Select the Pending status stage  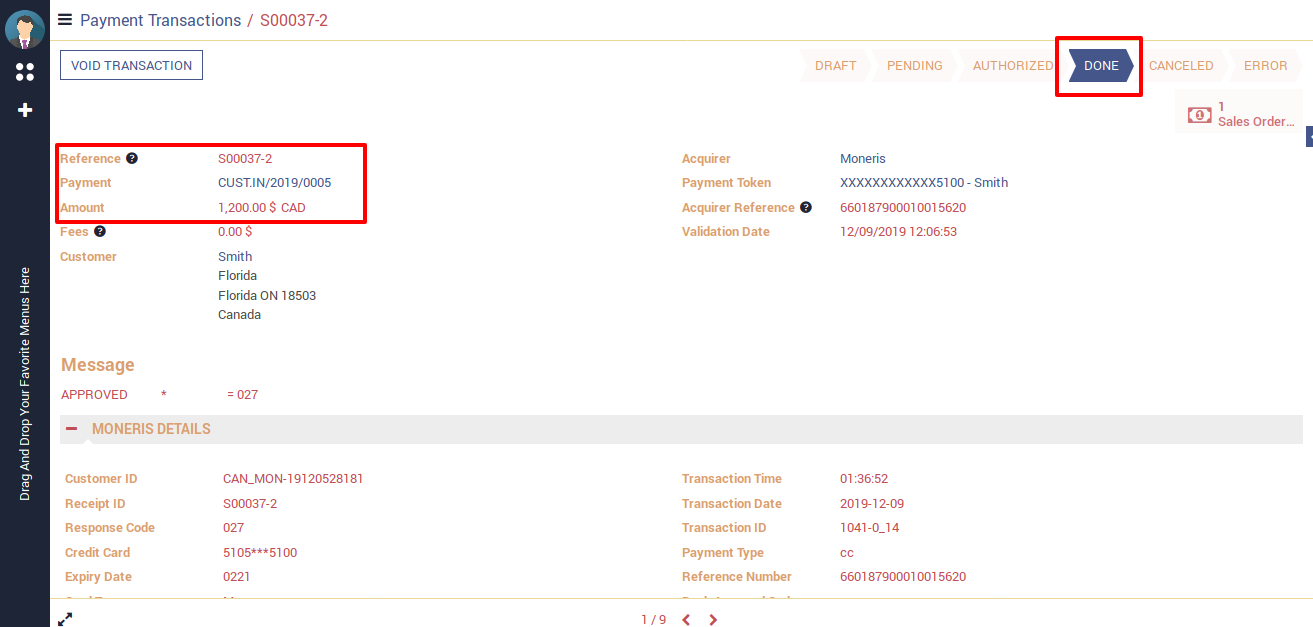(x=914, y=66)
